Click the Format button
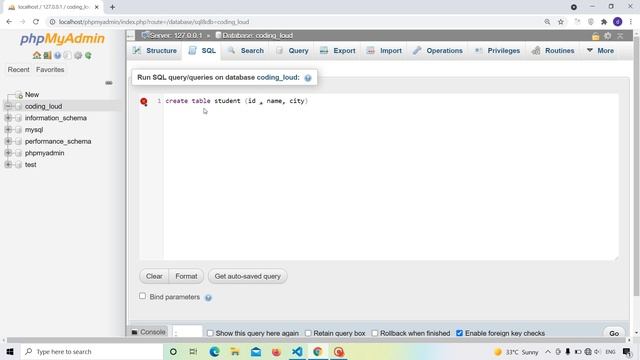The width and height of the screenshot is (640, 360). point(186,276)
